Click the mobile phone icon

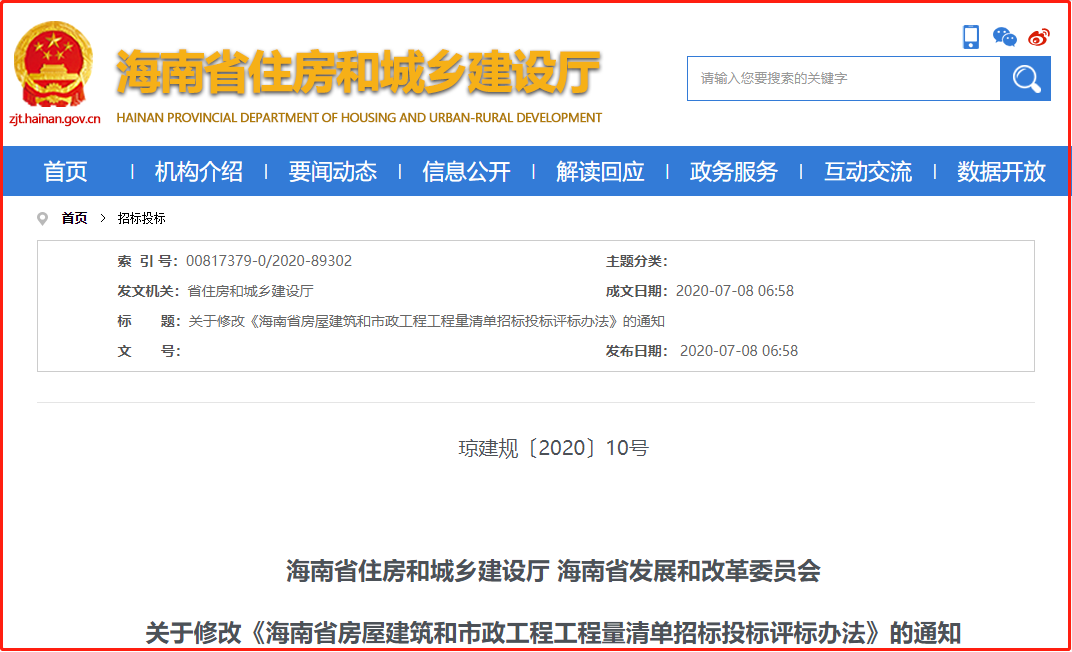tap(971, 37)
